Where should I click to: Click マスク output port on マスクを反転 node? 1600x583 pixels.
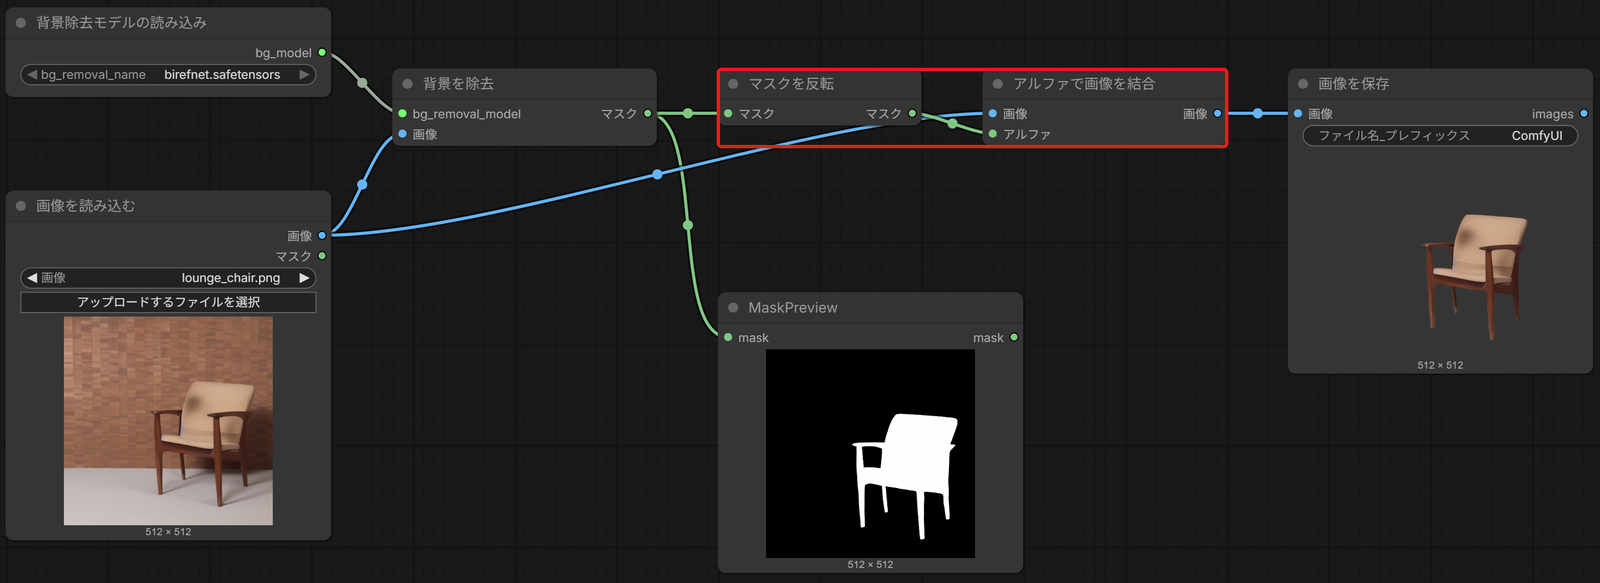coord(912,114)
